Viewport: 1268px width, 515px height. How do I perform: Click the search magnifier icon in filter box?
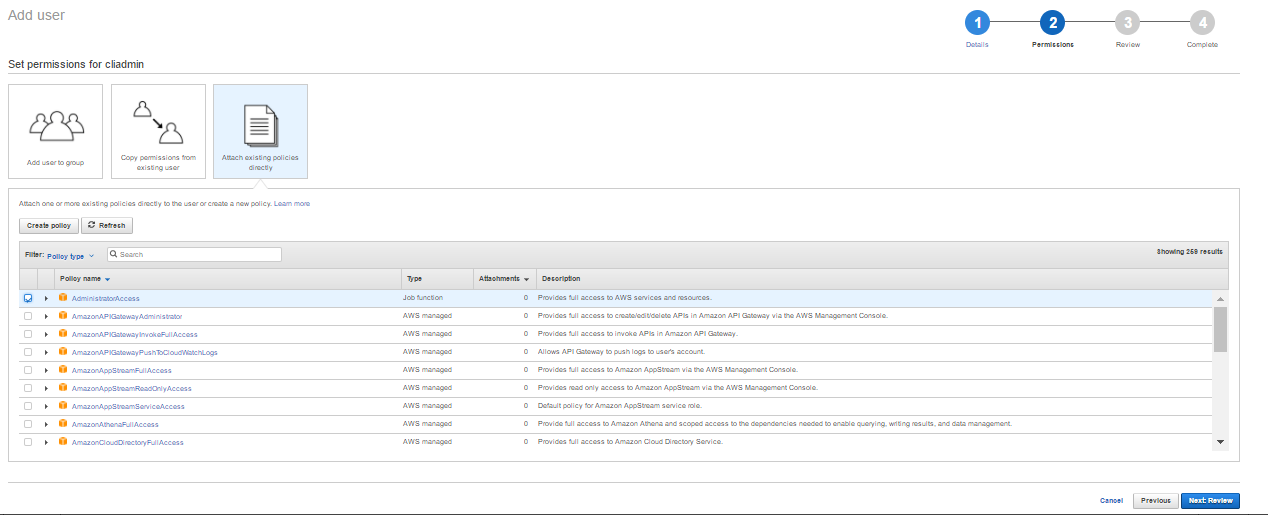[x=114, y=255]
